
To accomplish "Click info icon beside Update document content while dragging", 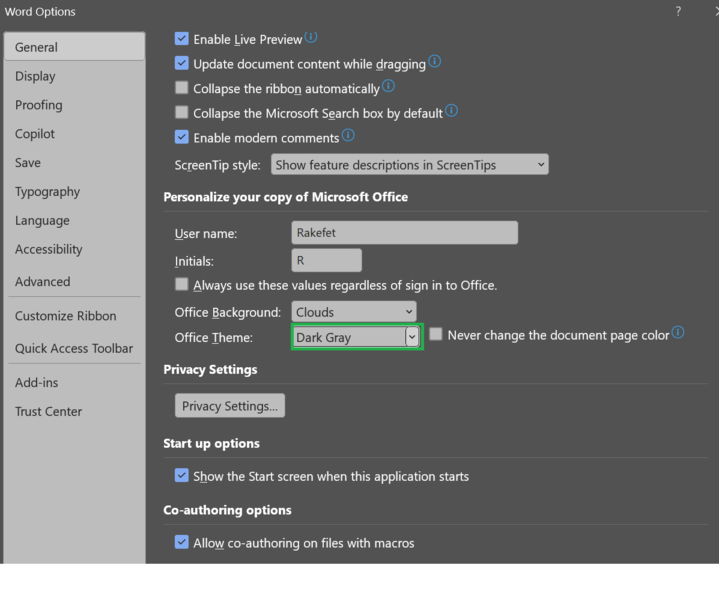I will click(435, 62).
